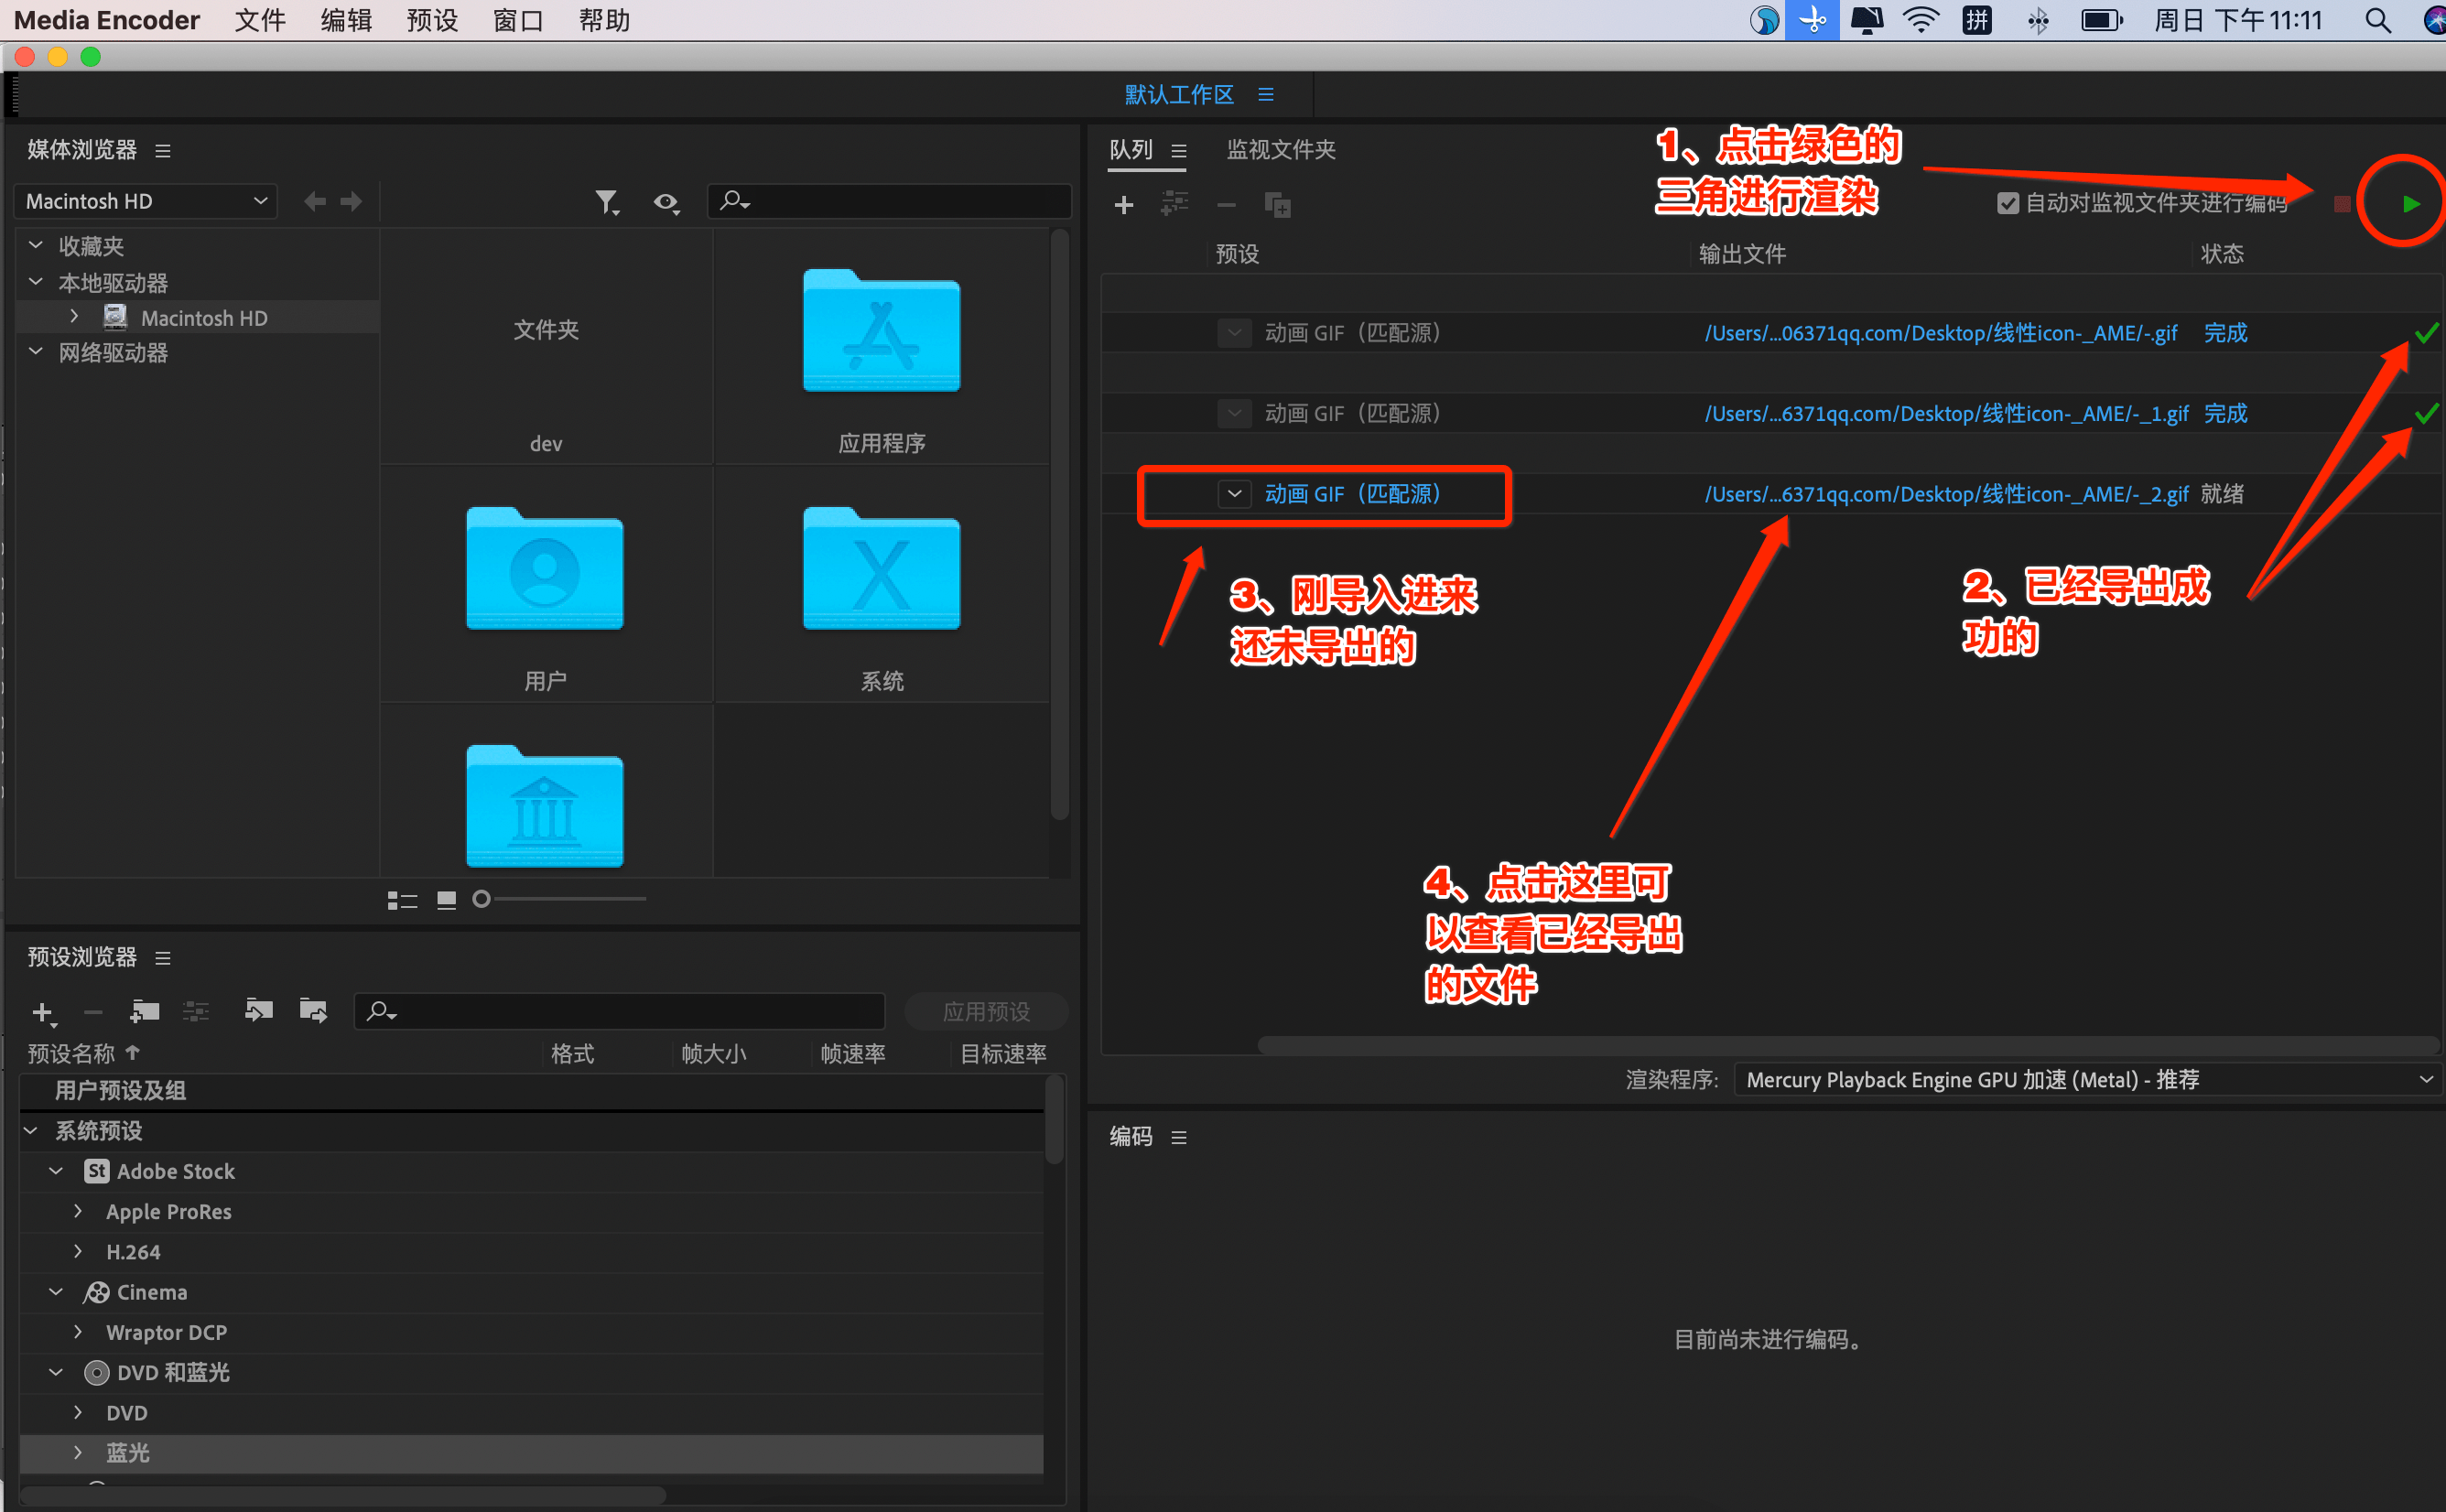Expand the Macintosh HD tree node
The width and height of the screenshot is (2446, 1512).
click(74, 317)
